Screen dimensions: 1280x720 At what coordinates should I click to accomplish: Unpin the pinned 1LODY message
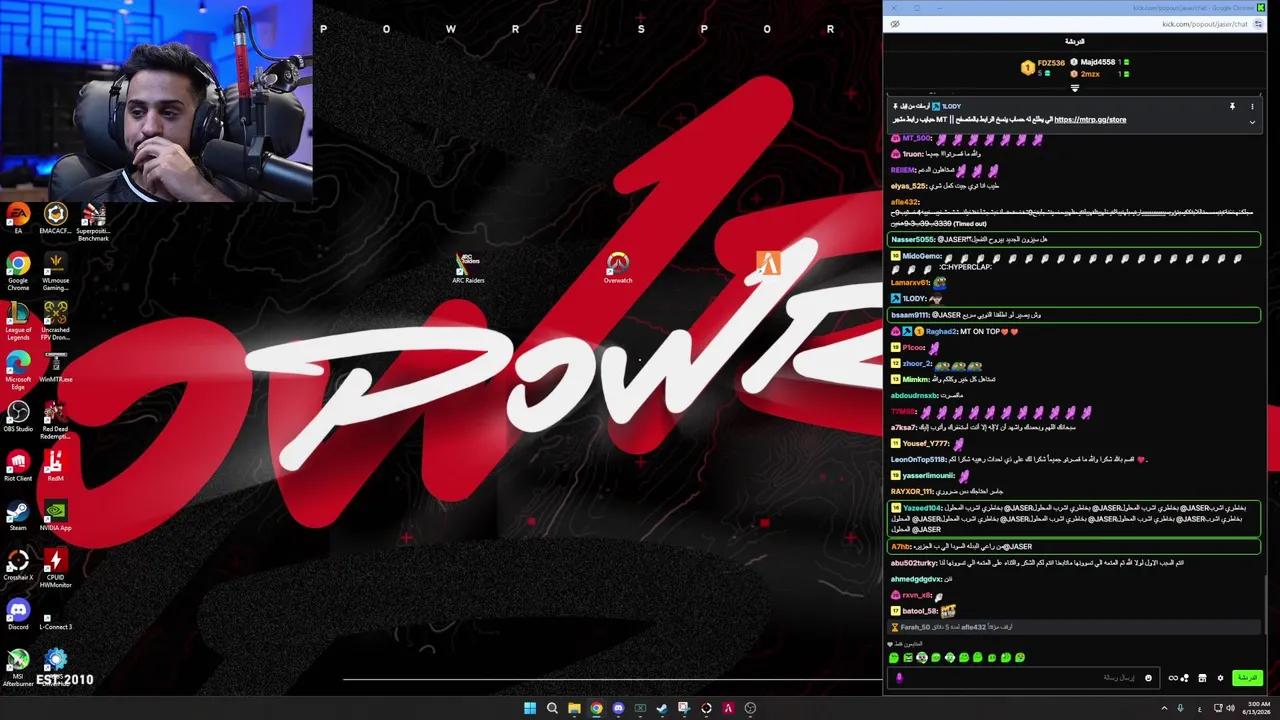[x=1232, y=106]
